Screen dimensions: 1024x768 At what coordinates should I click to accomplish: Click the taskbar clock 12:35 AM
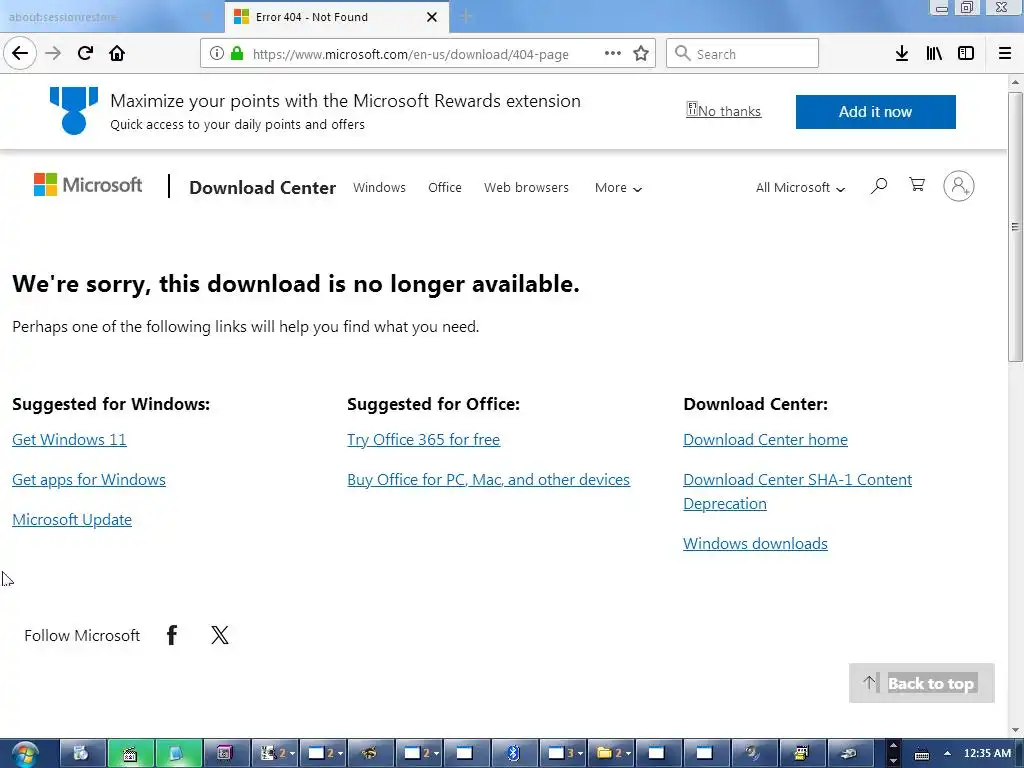[987, 753]
